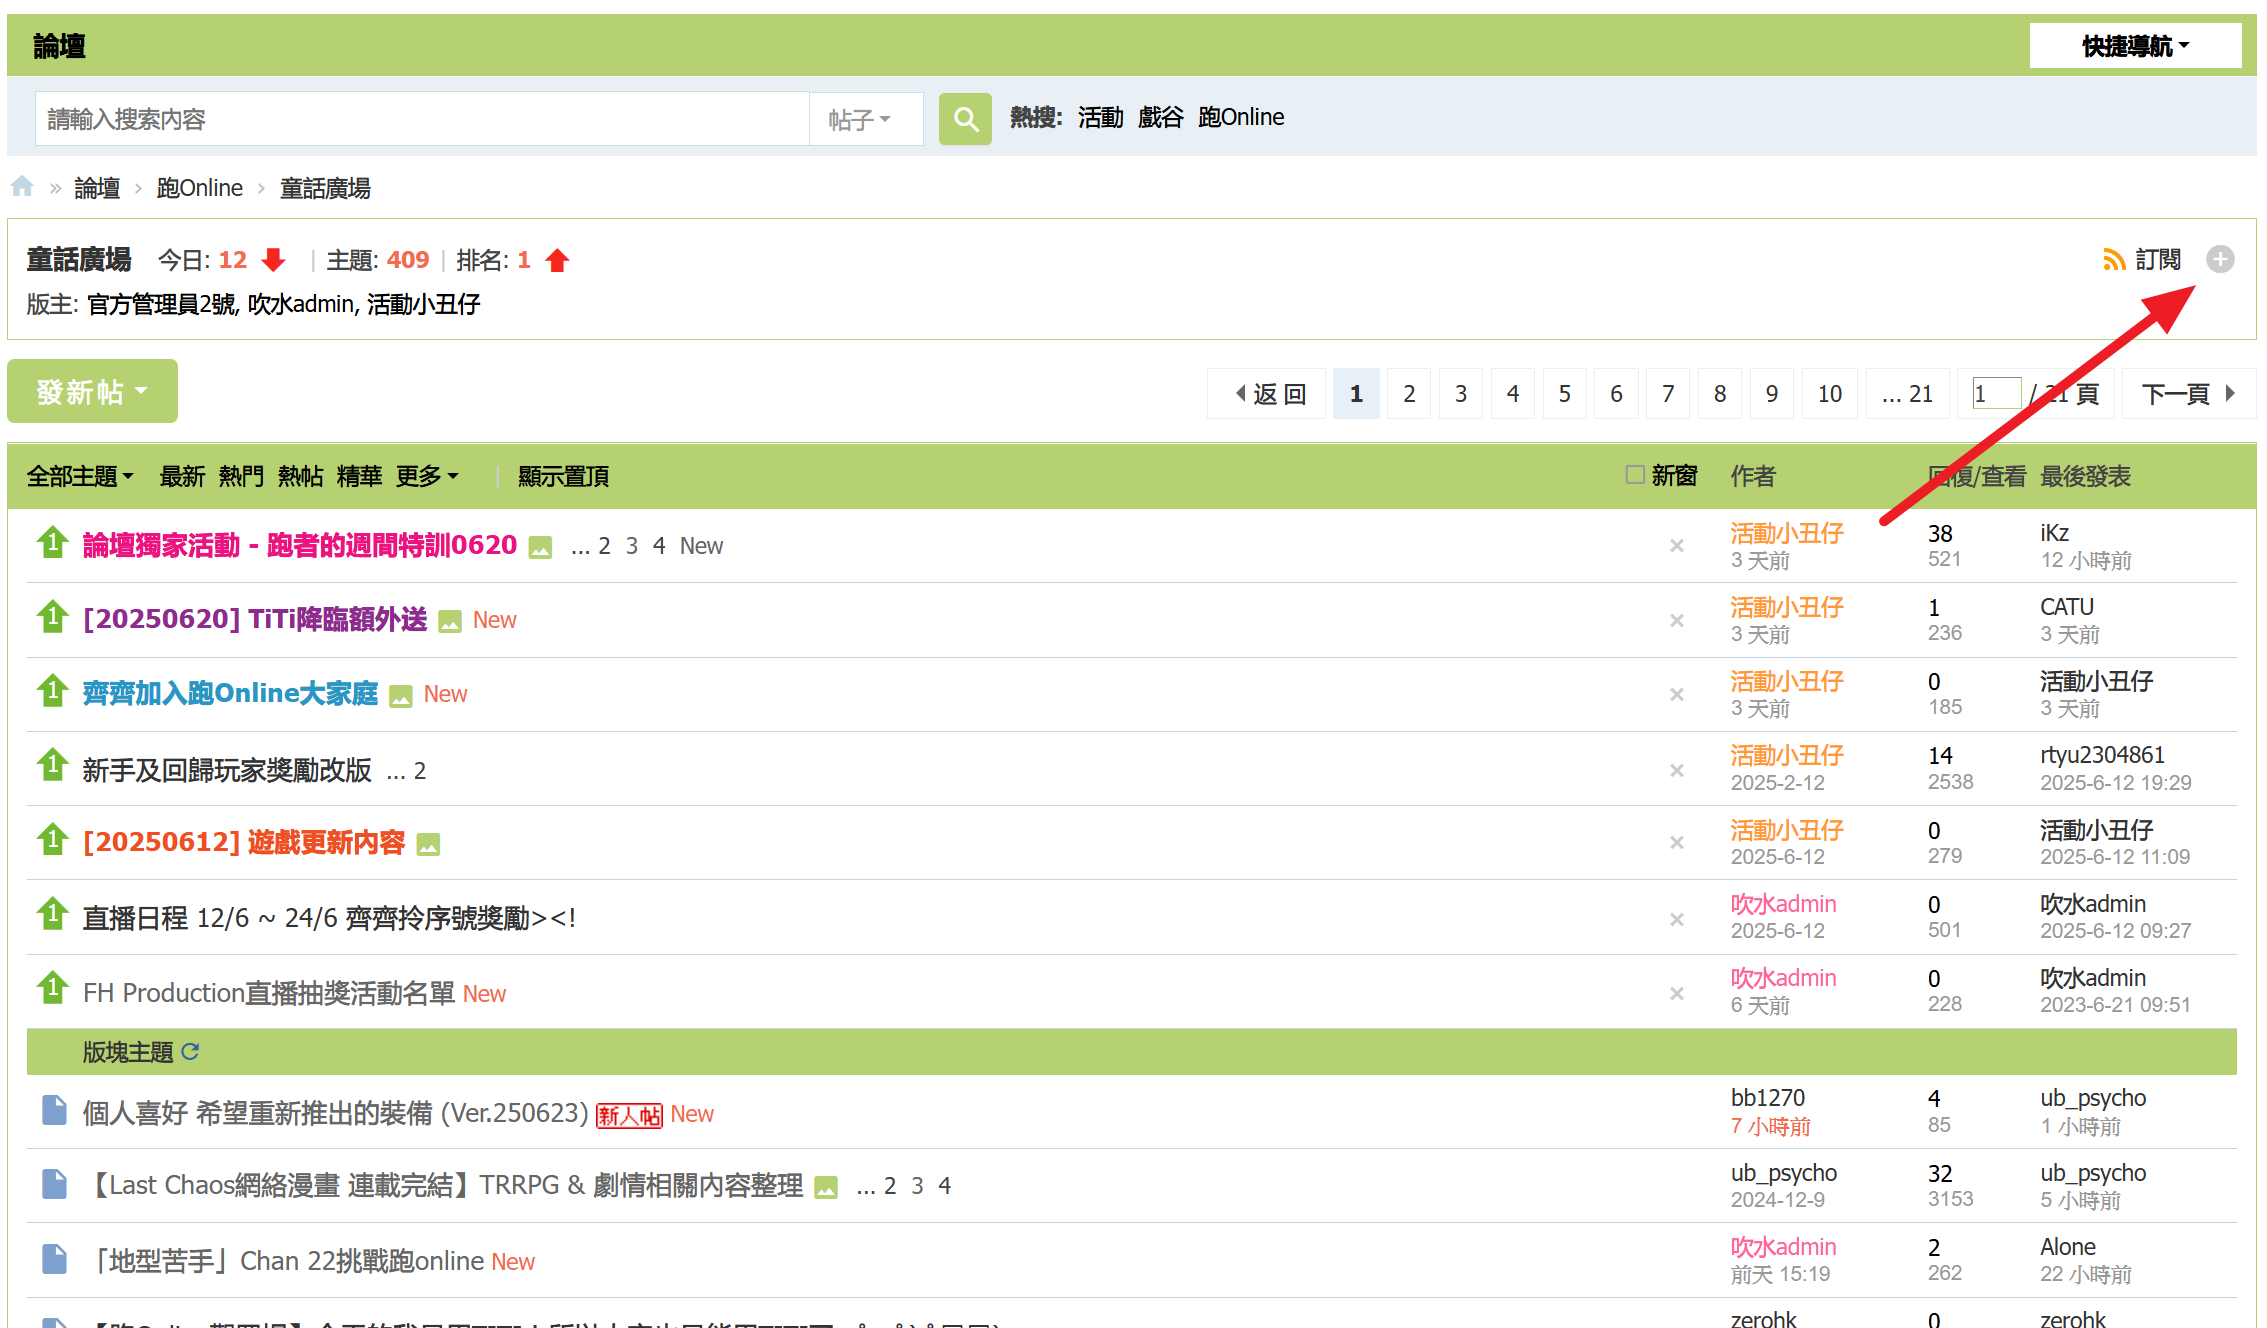Expand the 更多 filter menu

pos(427,476)
